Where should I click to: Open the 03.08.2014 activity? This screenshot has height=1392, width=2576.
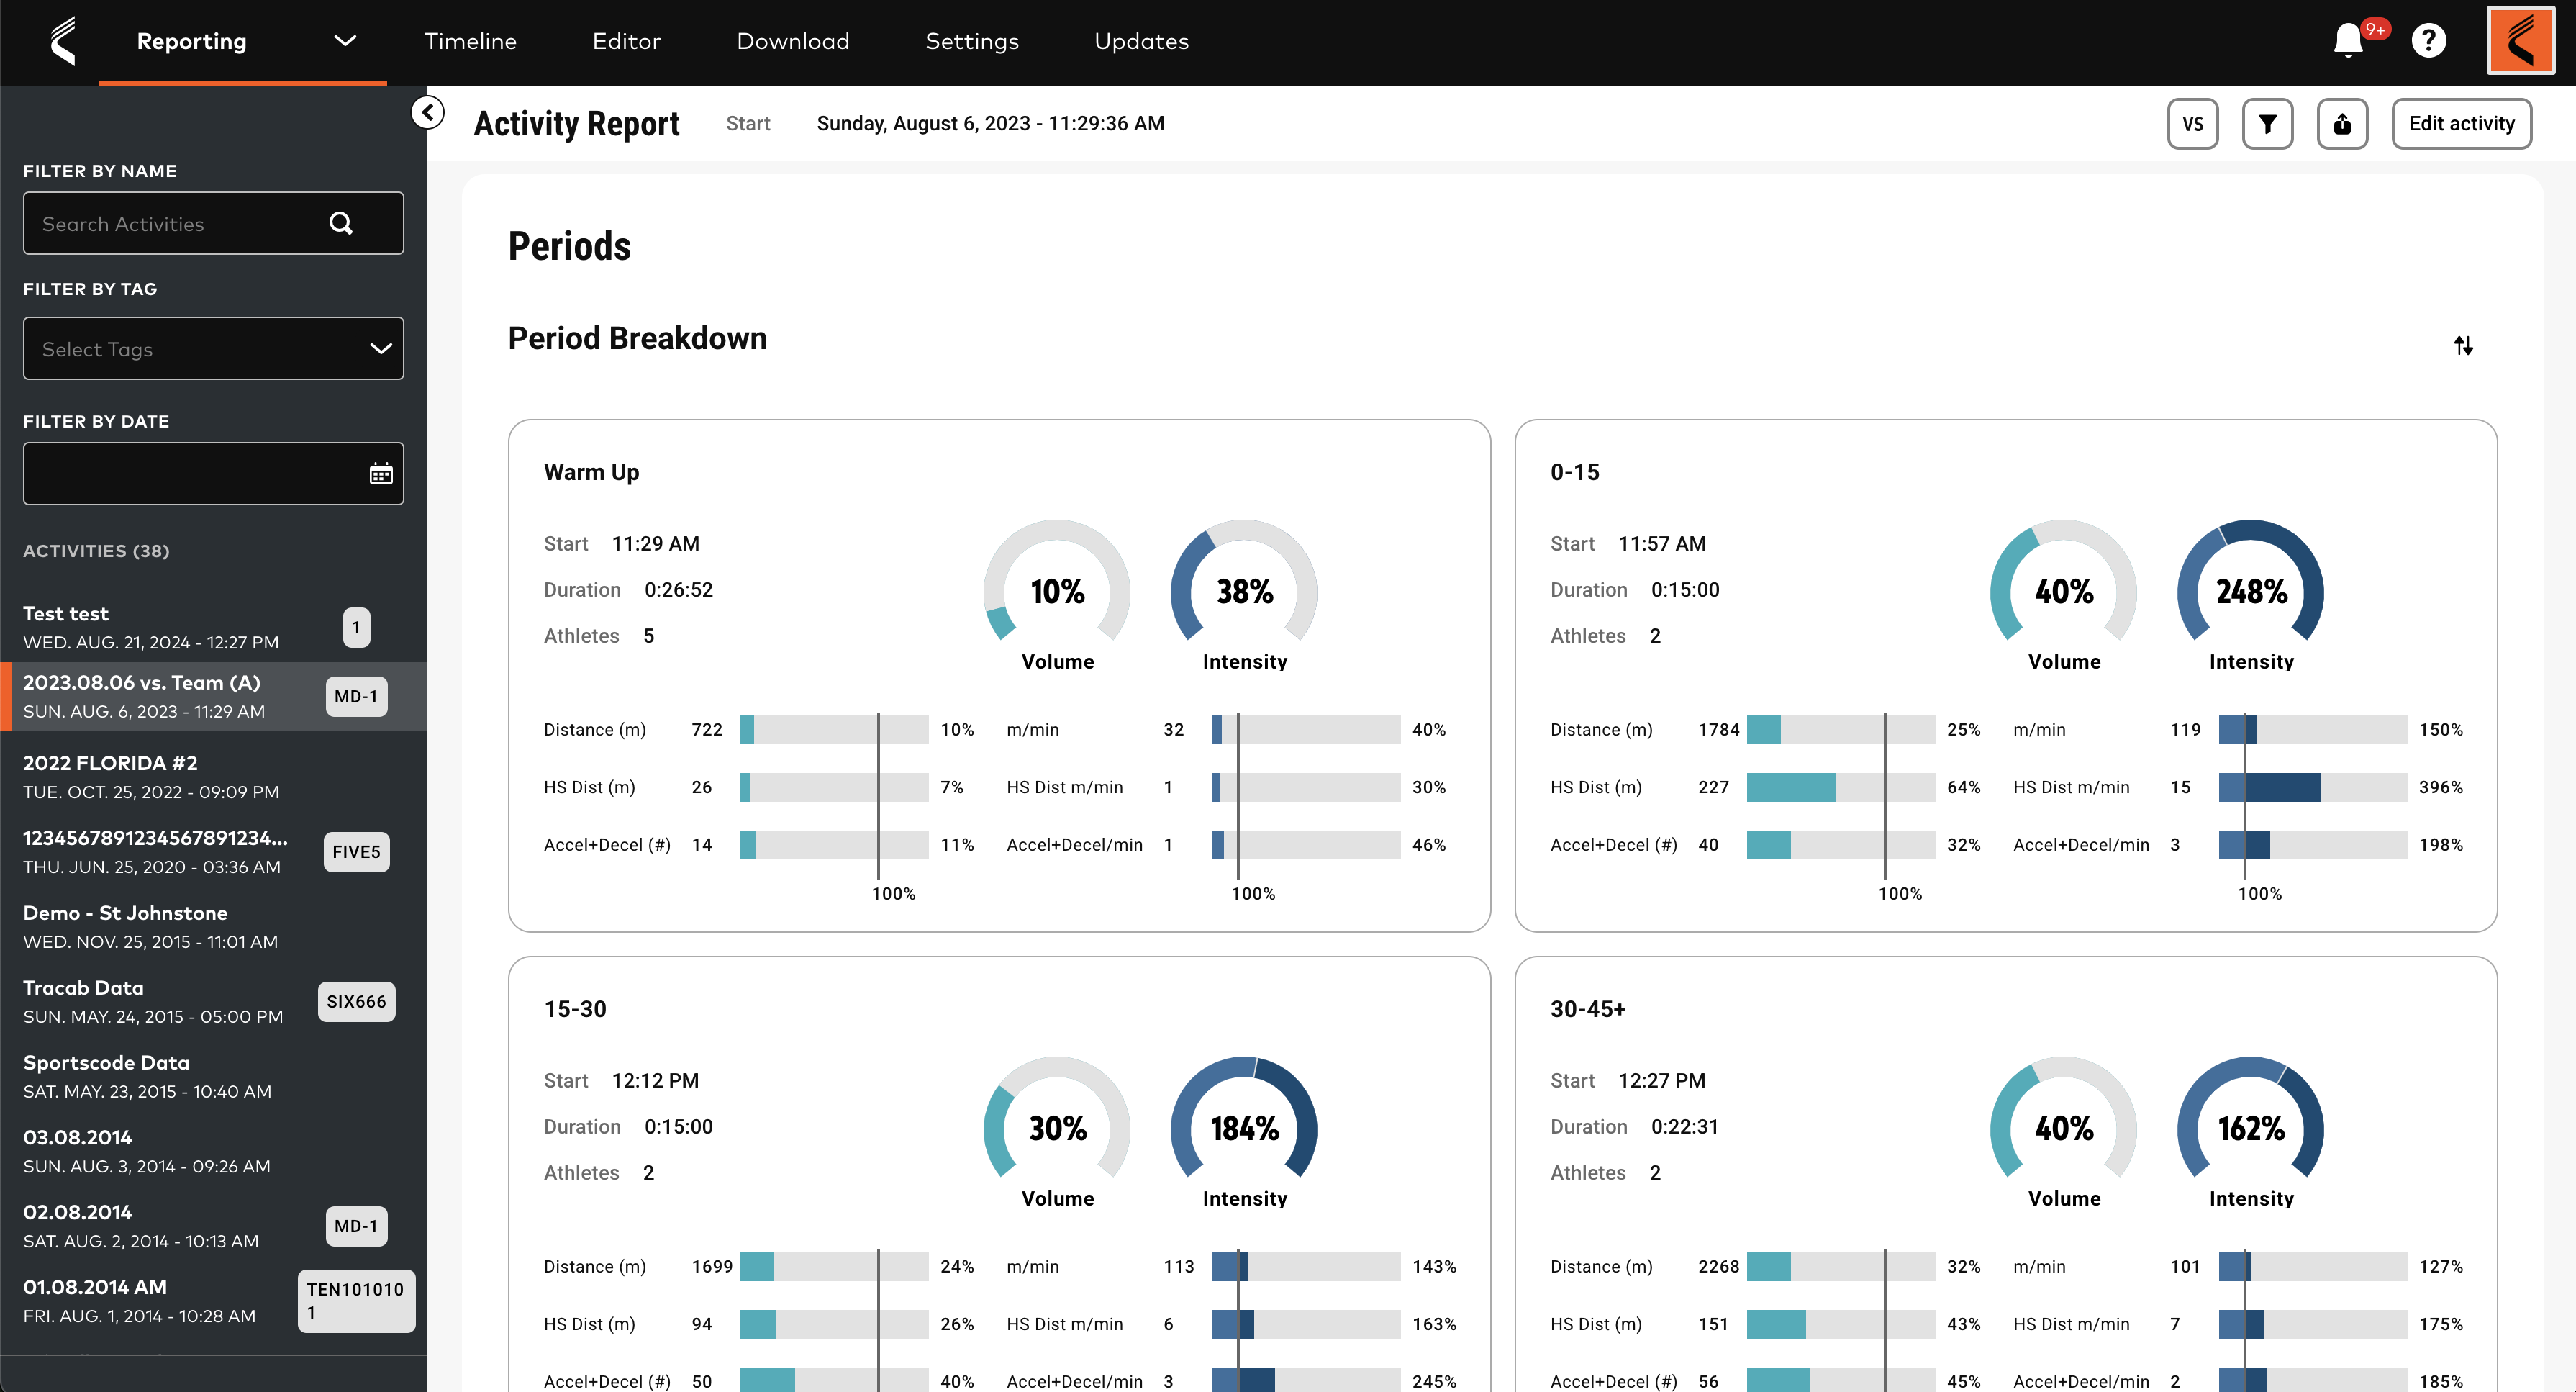click(x=213, y=1151)
